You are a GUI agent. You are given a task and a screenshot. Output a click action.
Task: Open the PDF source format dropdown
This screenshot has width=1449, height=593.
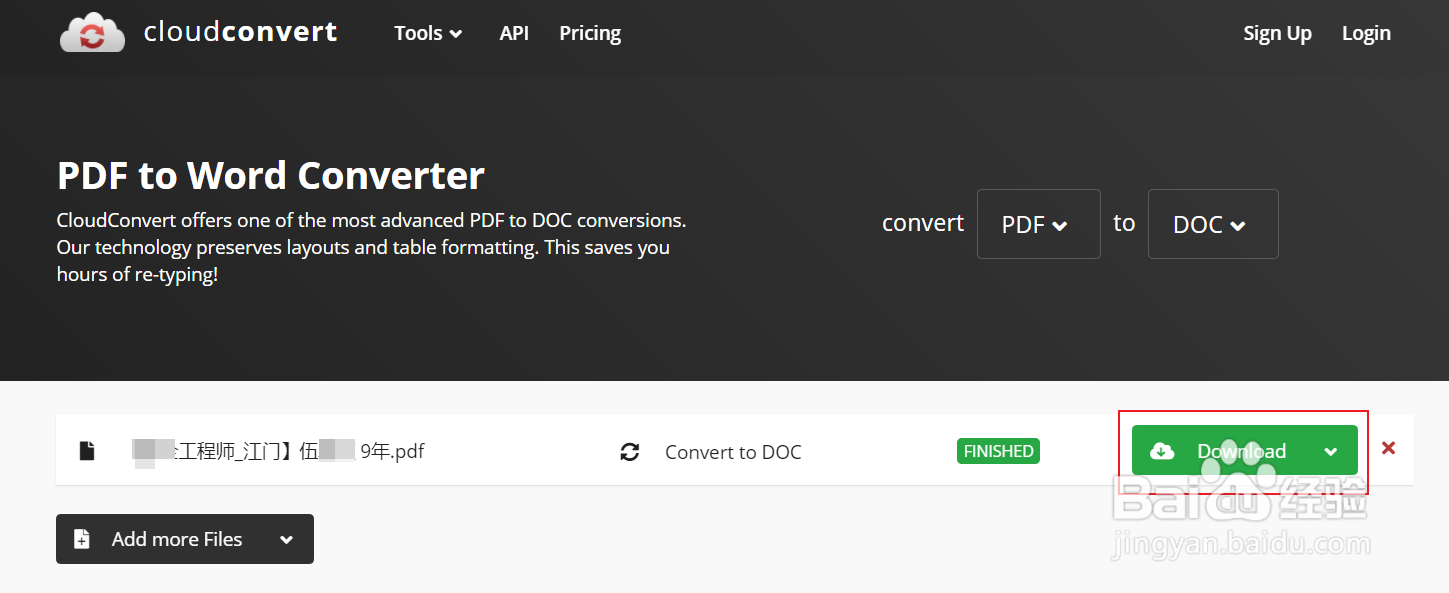point(1038,224)
